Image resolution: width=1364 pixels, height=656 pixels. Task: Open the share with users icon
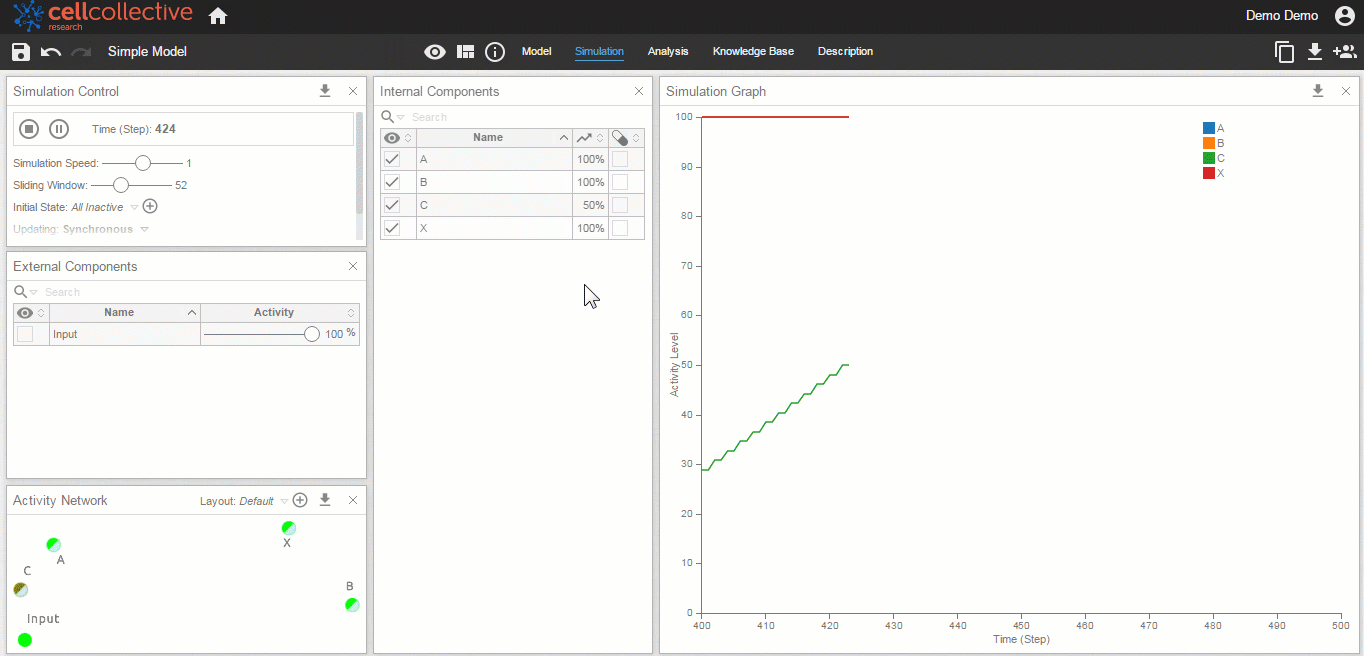(1345, 52)
